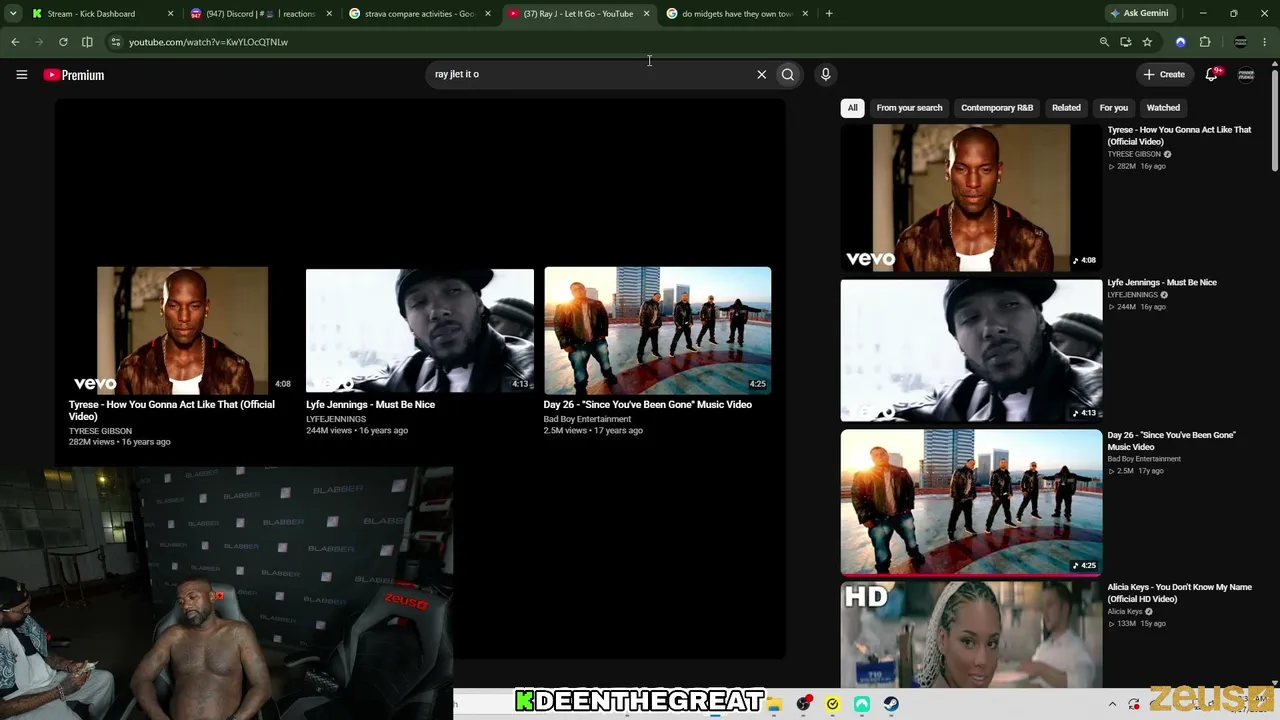Select the address bar URL

click(x=208, y=42)
